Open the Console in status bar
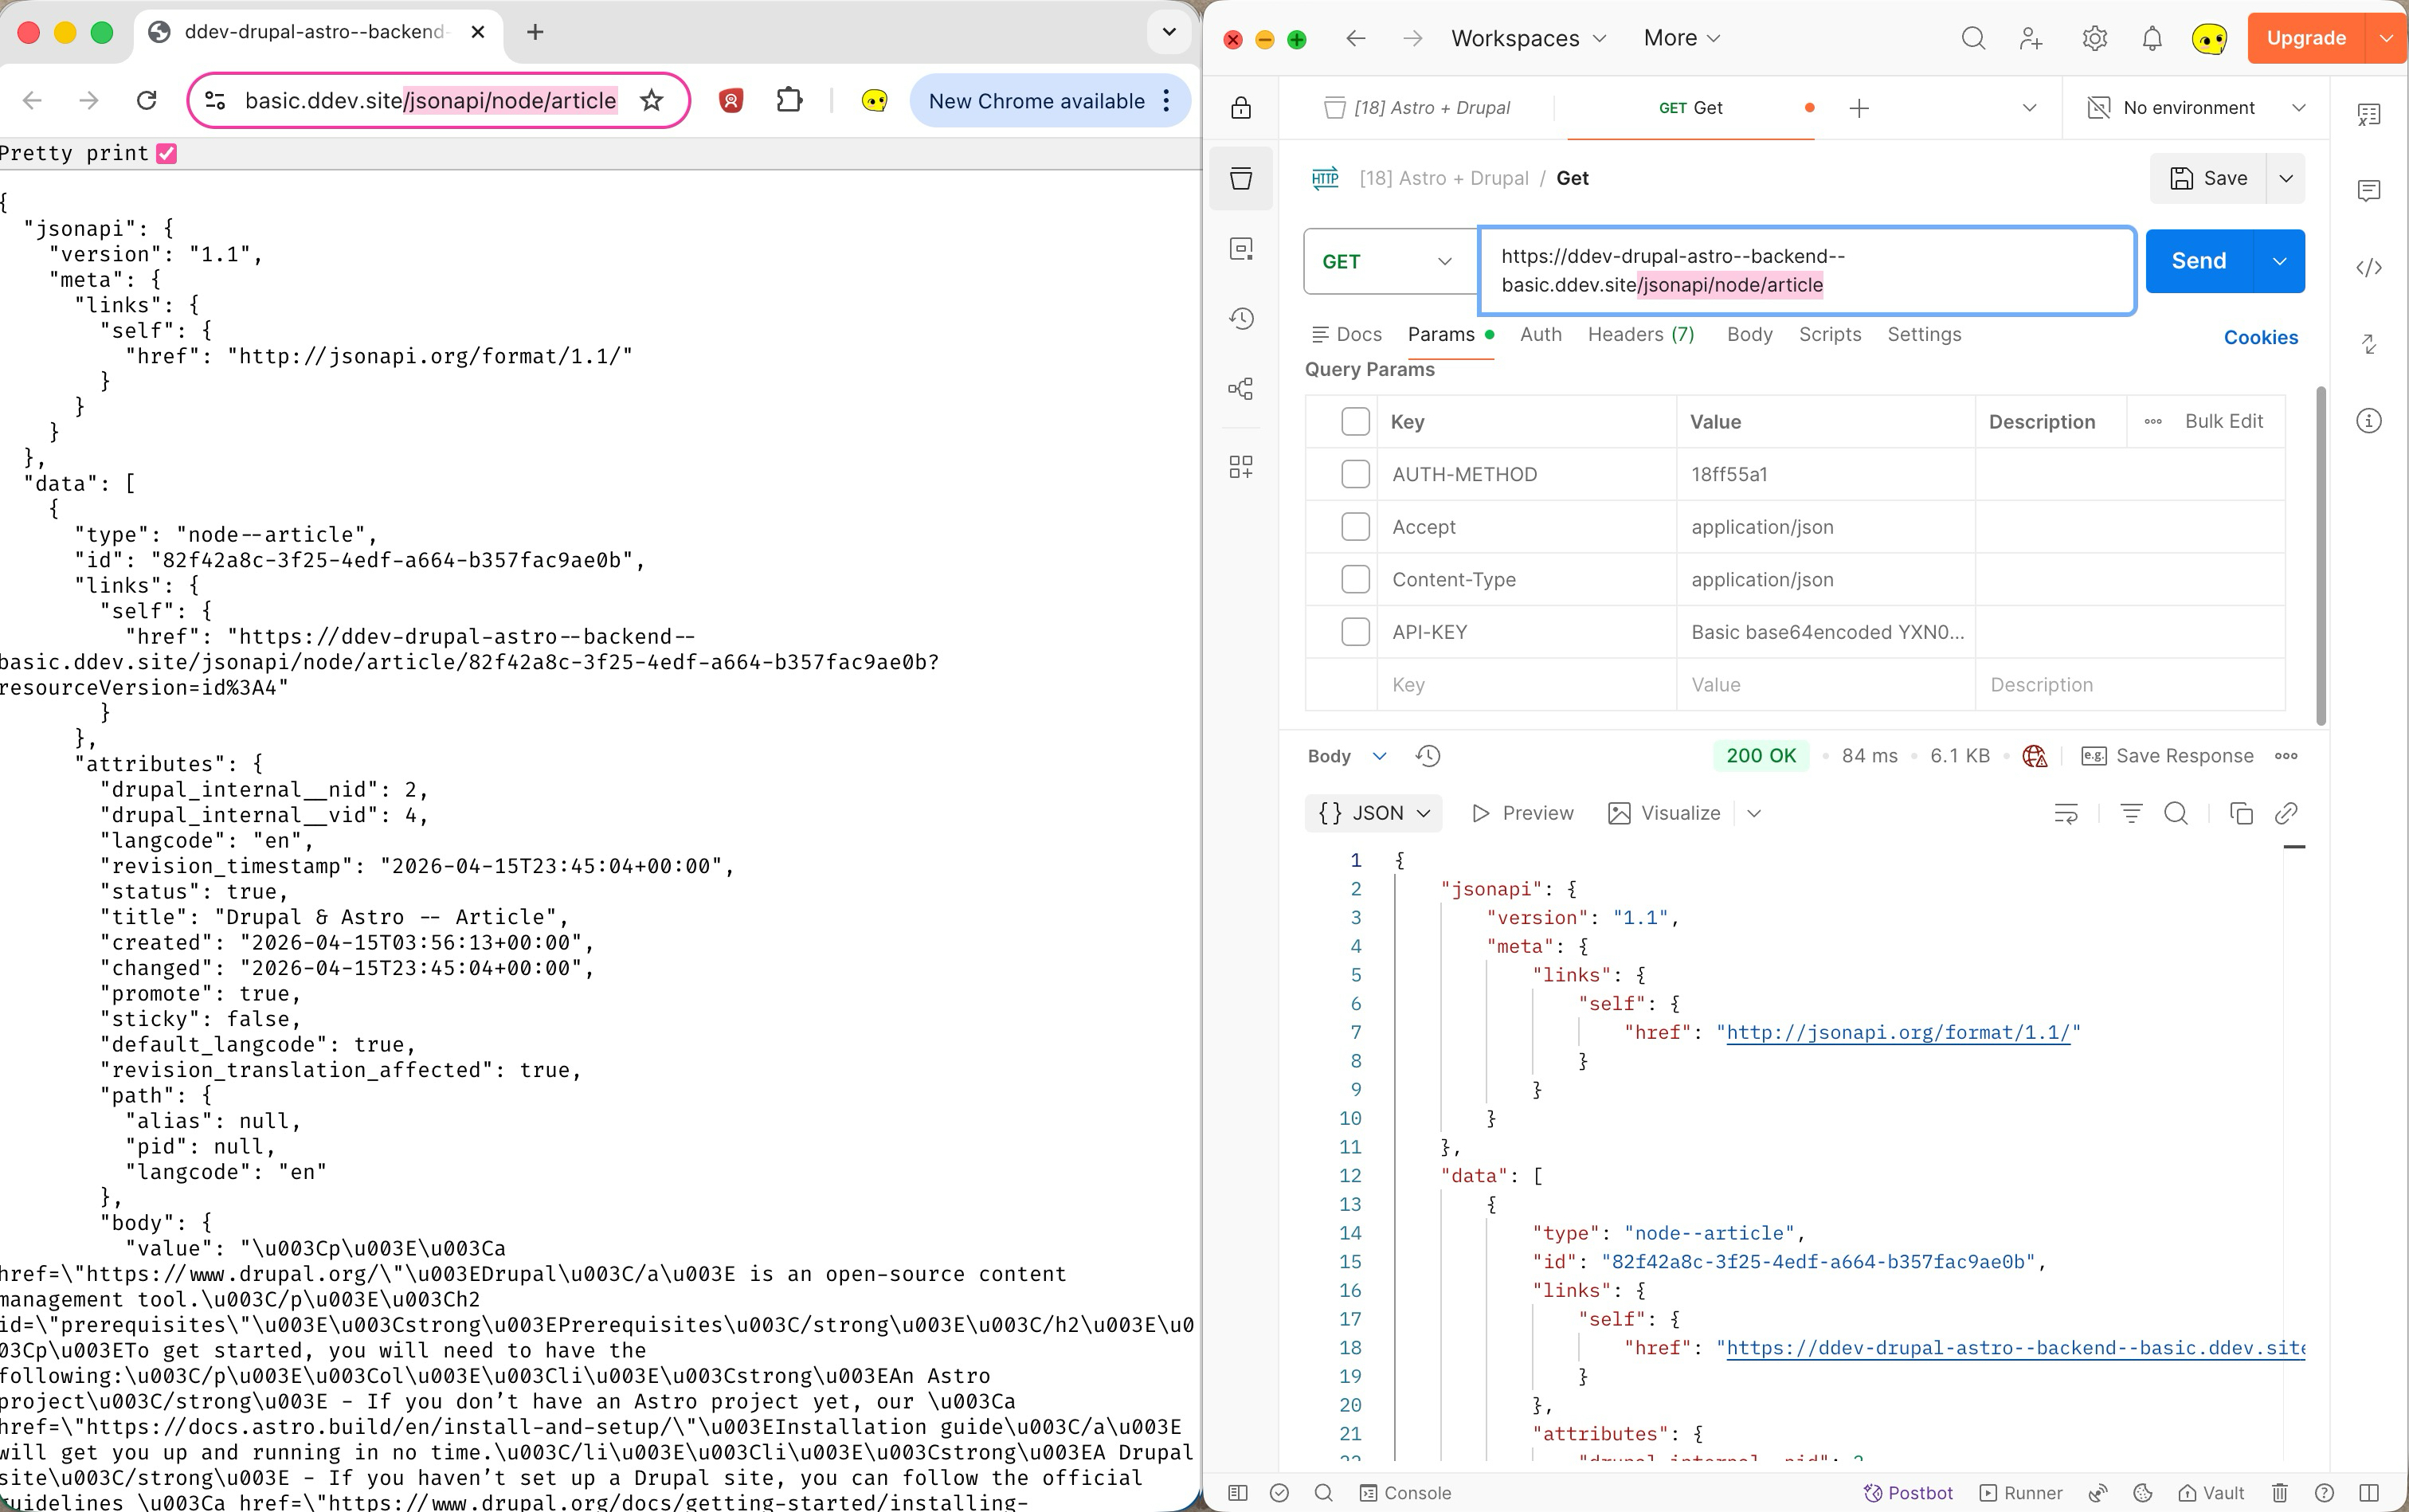Viewport: 2409px width, 1512px height. click(x=1405, y=1493)
